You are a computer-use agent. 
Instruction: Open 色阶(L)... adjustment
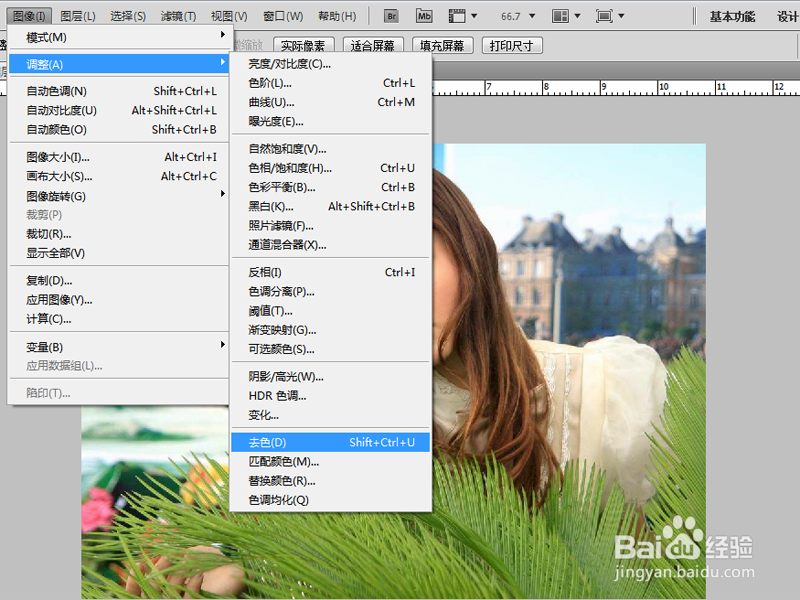[x=331, y=83]
